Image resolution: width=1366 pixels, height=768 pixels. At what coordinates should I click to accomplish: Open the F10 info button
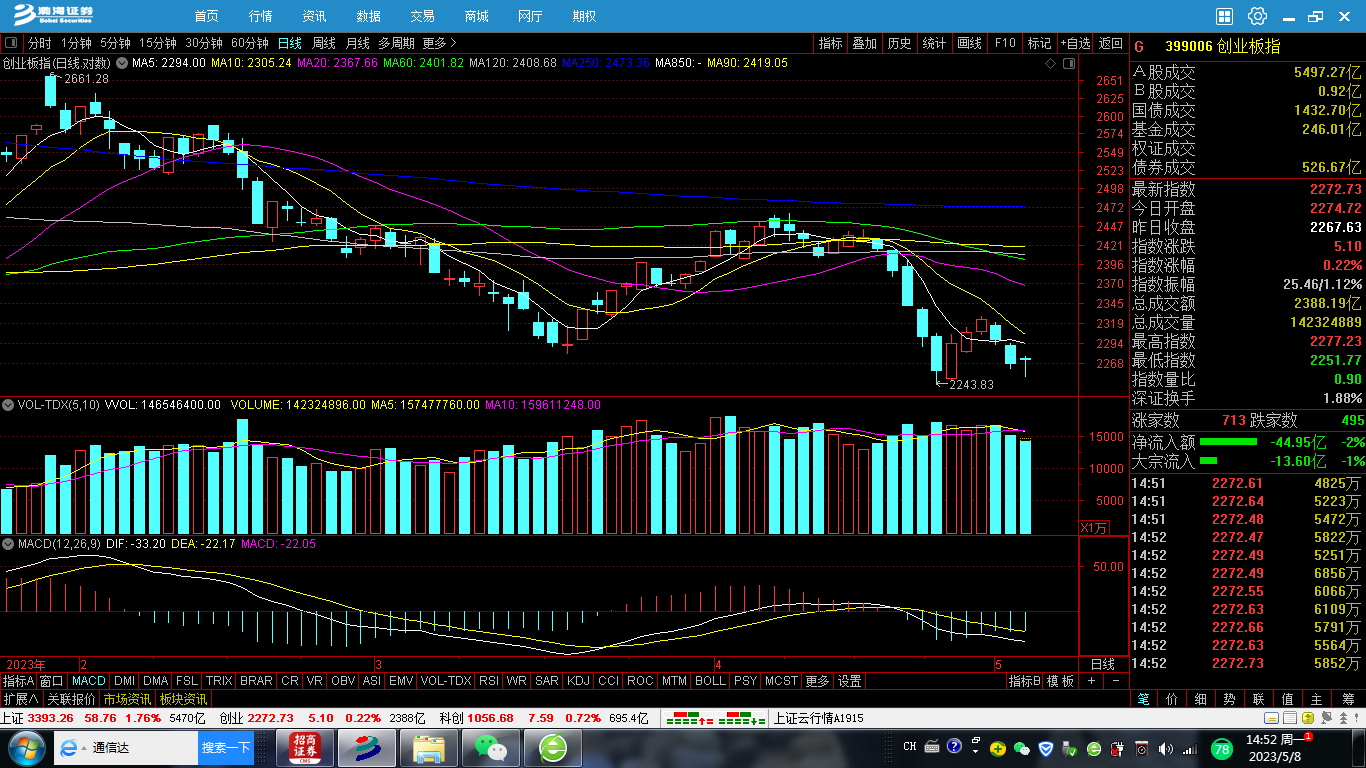pos(1005,43)
